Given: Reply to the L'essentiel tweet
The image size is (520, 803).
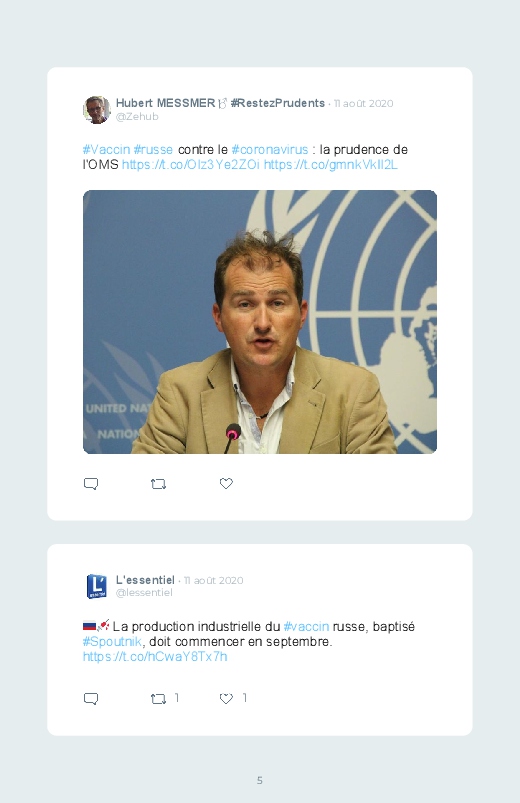Looking at the screenshot, I should pyautogui.click(x=91, y=699).
